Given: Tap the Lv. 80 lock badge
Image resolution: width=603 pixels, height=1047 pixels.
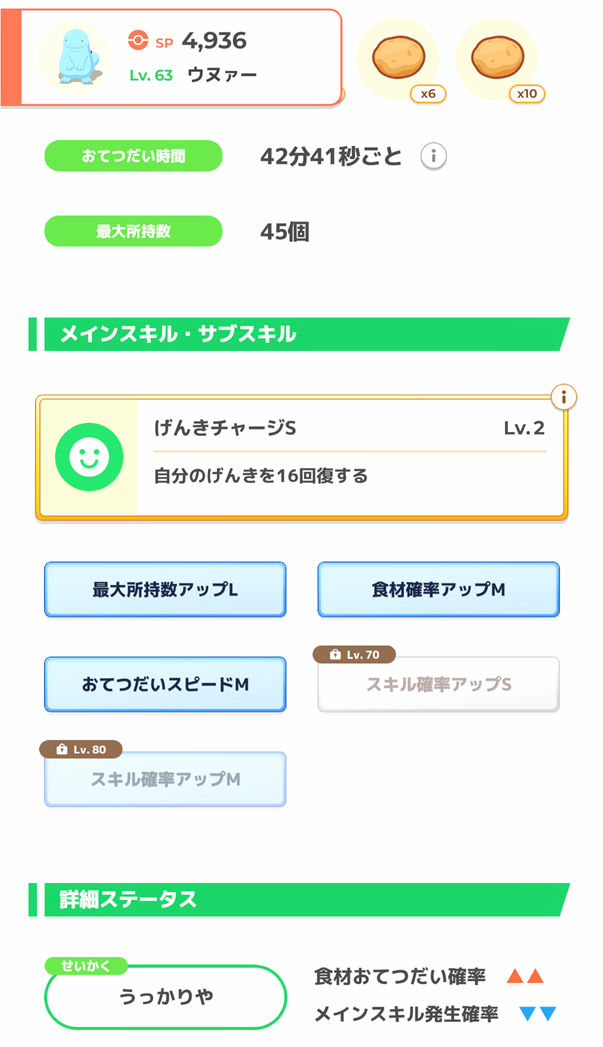Looking at the screenshot, I should tap(81, 750).
